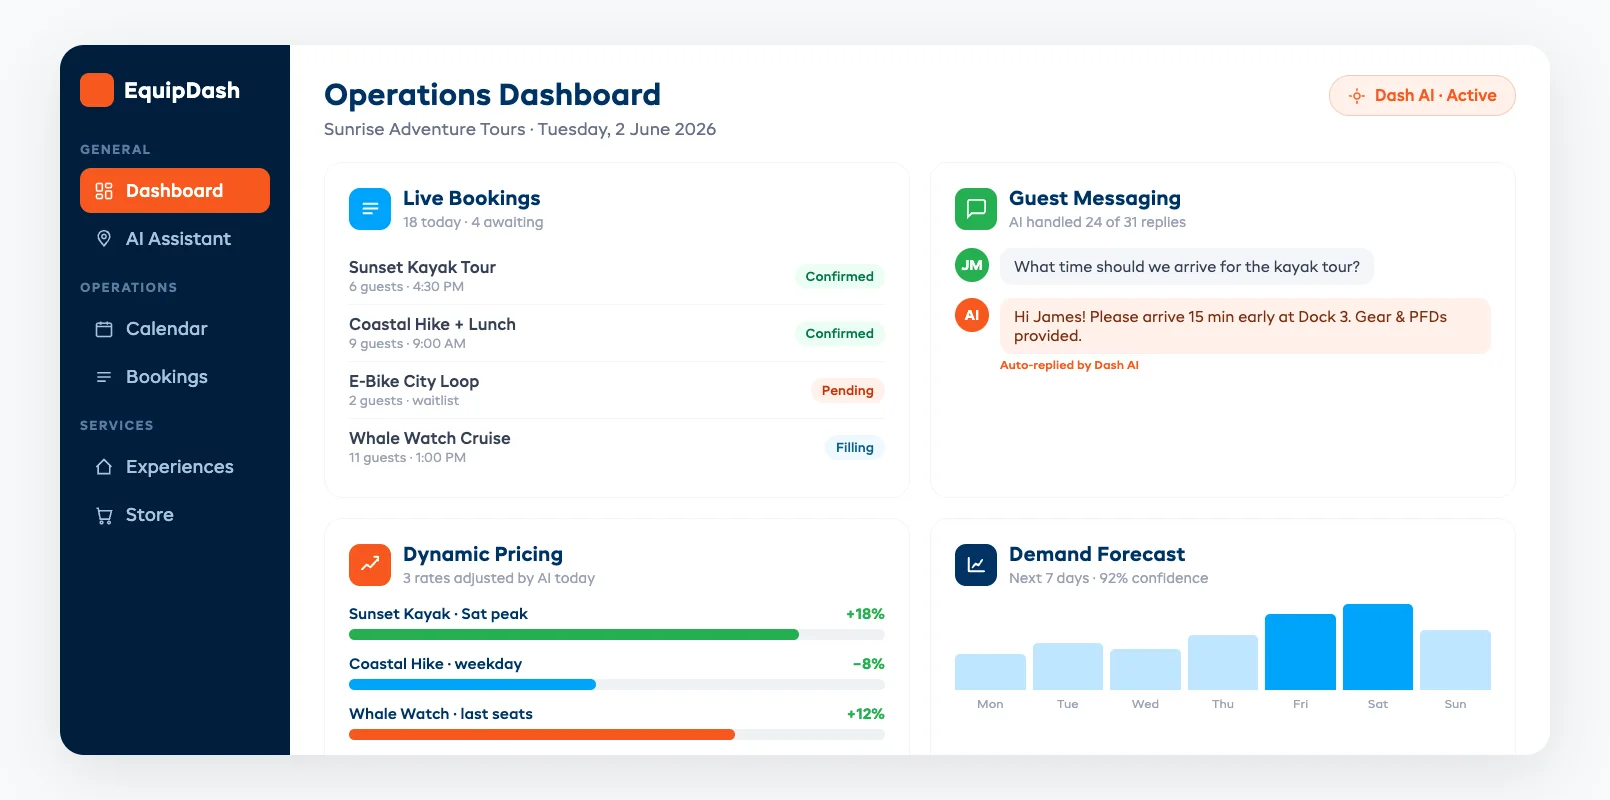
Task: Click the orange Dynamic Pricing trend icon
Action: click(x=370, y=565)
